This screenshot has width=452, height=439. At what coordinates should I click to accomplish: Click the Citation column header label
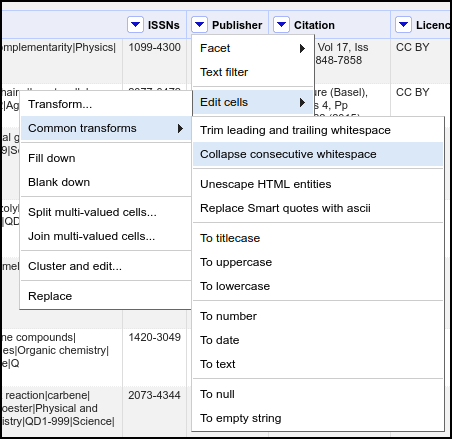point(314,25)
